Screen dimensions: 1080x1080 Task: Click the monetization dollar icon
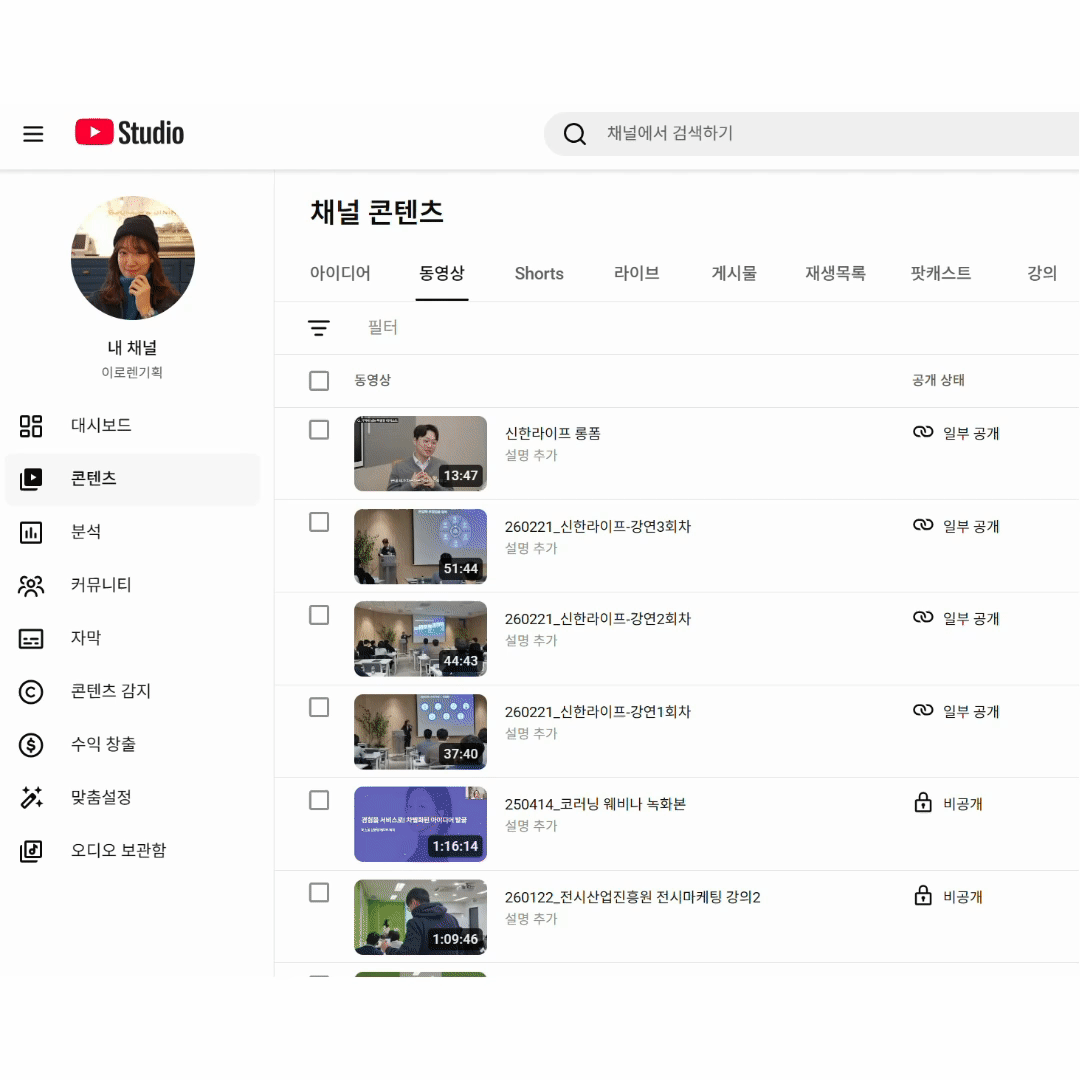pyautogui.click(x=31, y=745)
